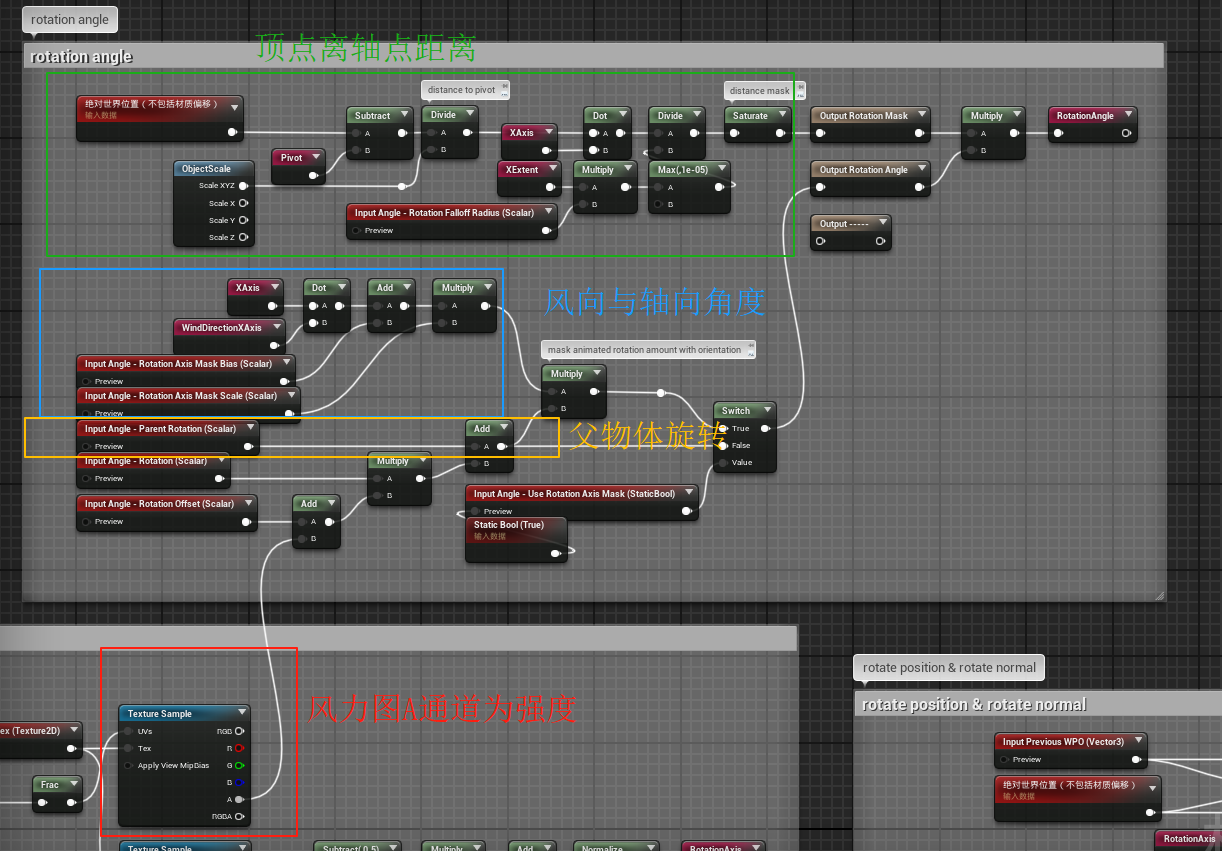1222x851 pixels.
Task: Click the rotation angle comment box resize handle
Action: click(1159, 595)
